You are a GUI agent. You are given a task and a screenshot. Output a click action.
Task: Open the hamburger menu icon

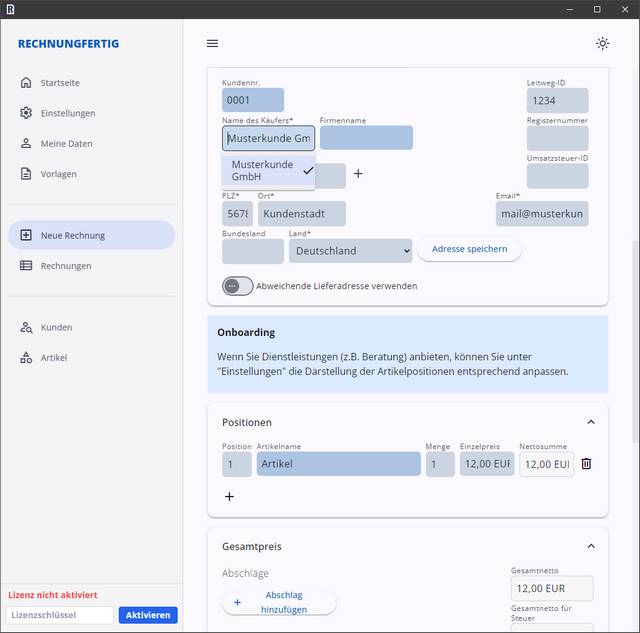pyautogui.click(x=212, y=44)
